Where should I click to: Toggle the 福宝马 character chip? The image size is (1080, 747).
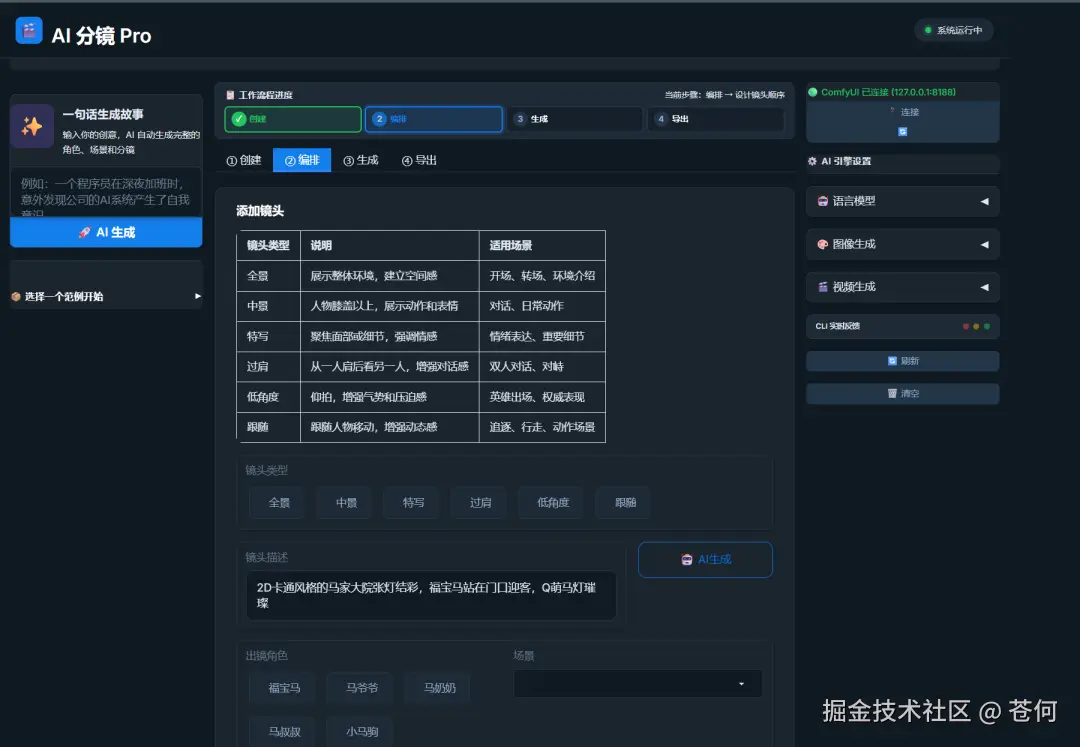(282, 688)
